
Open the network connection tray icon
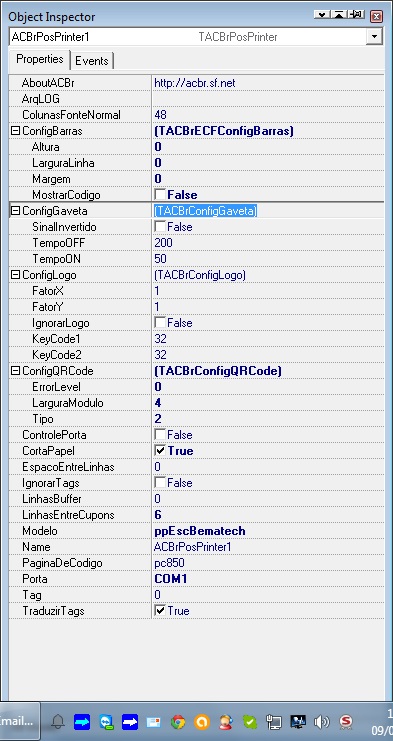click(x=274, y=722)
